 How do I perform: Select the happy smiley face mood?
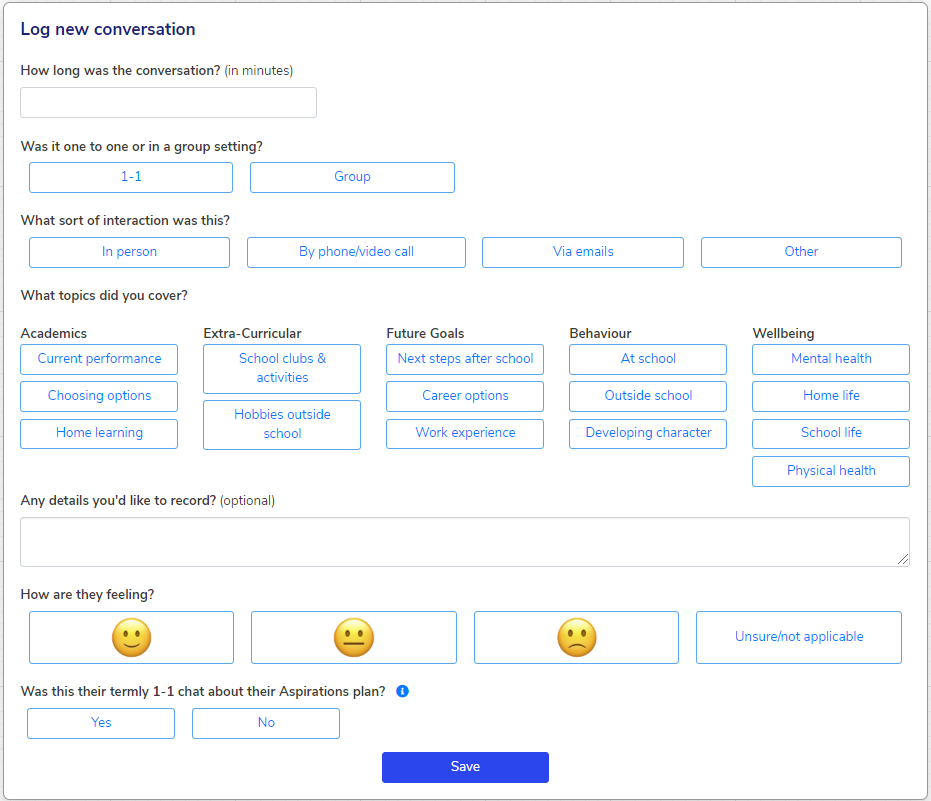click(x=131, y=637)
